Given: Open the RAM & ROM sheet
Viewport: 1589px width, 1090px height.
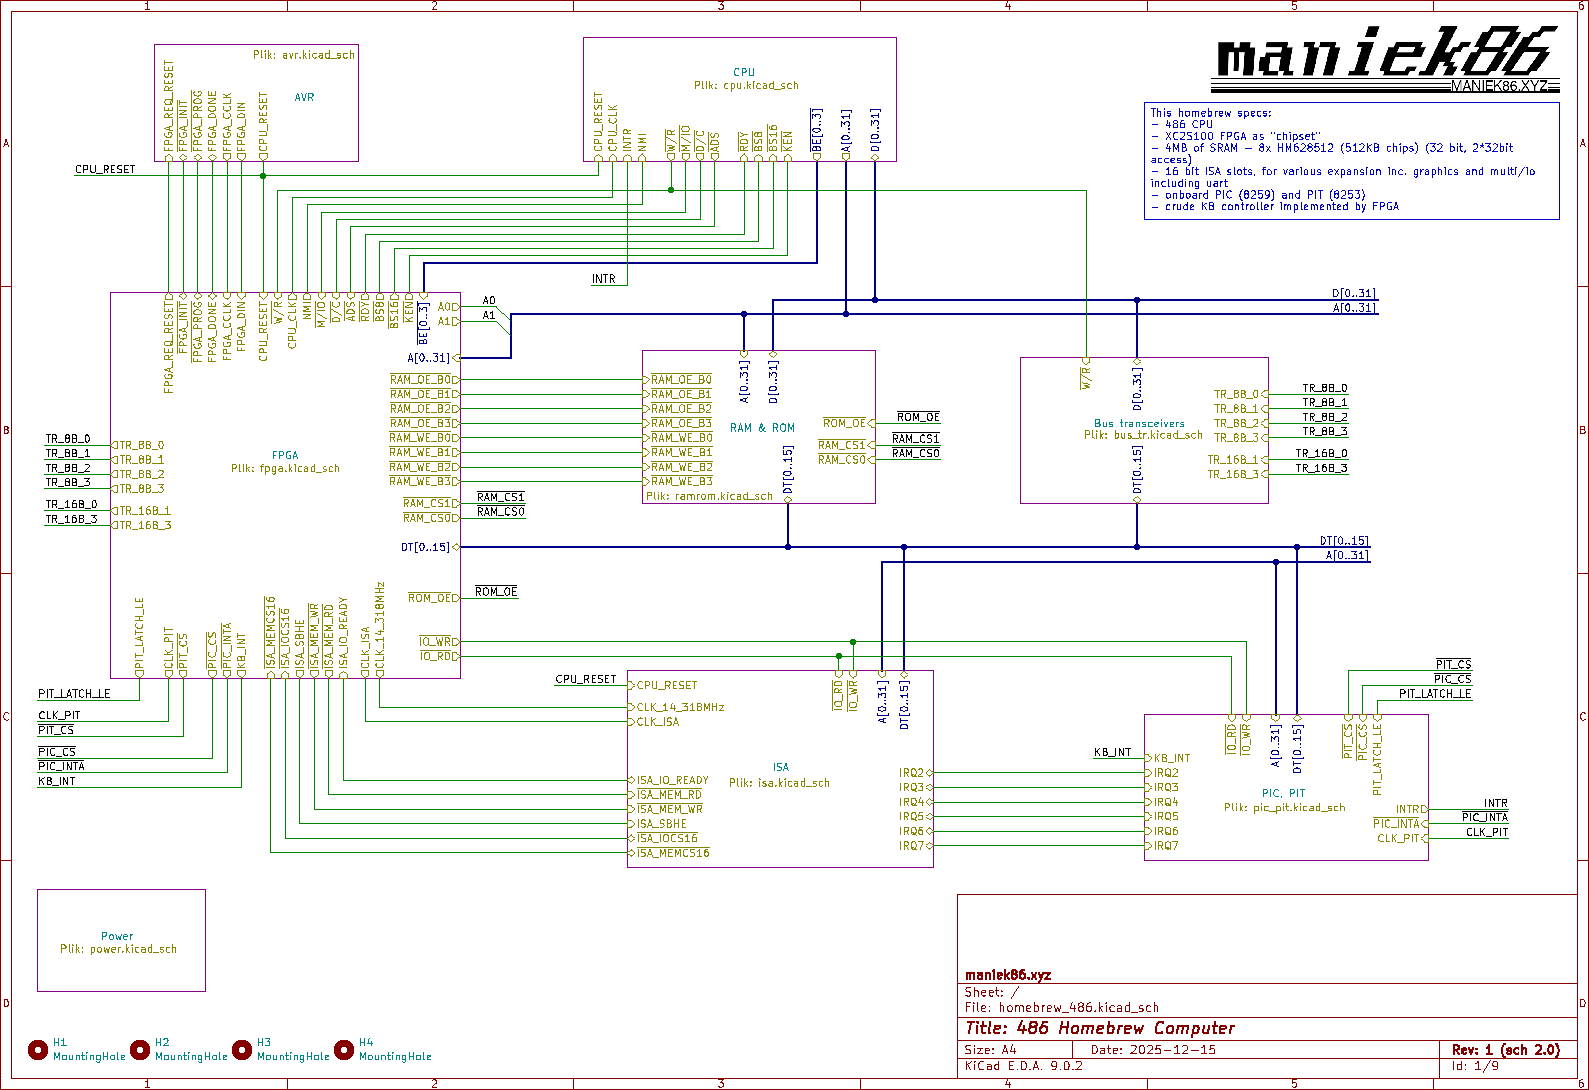Looking at the screenshot, I should [762, 428].
